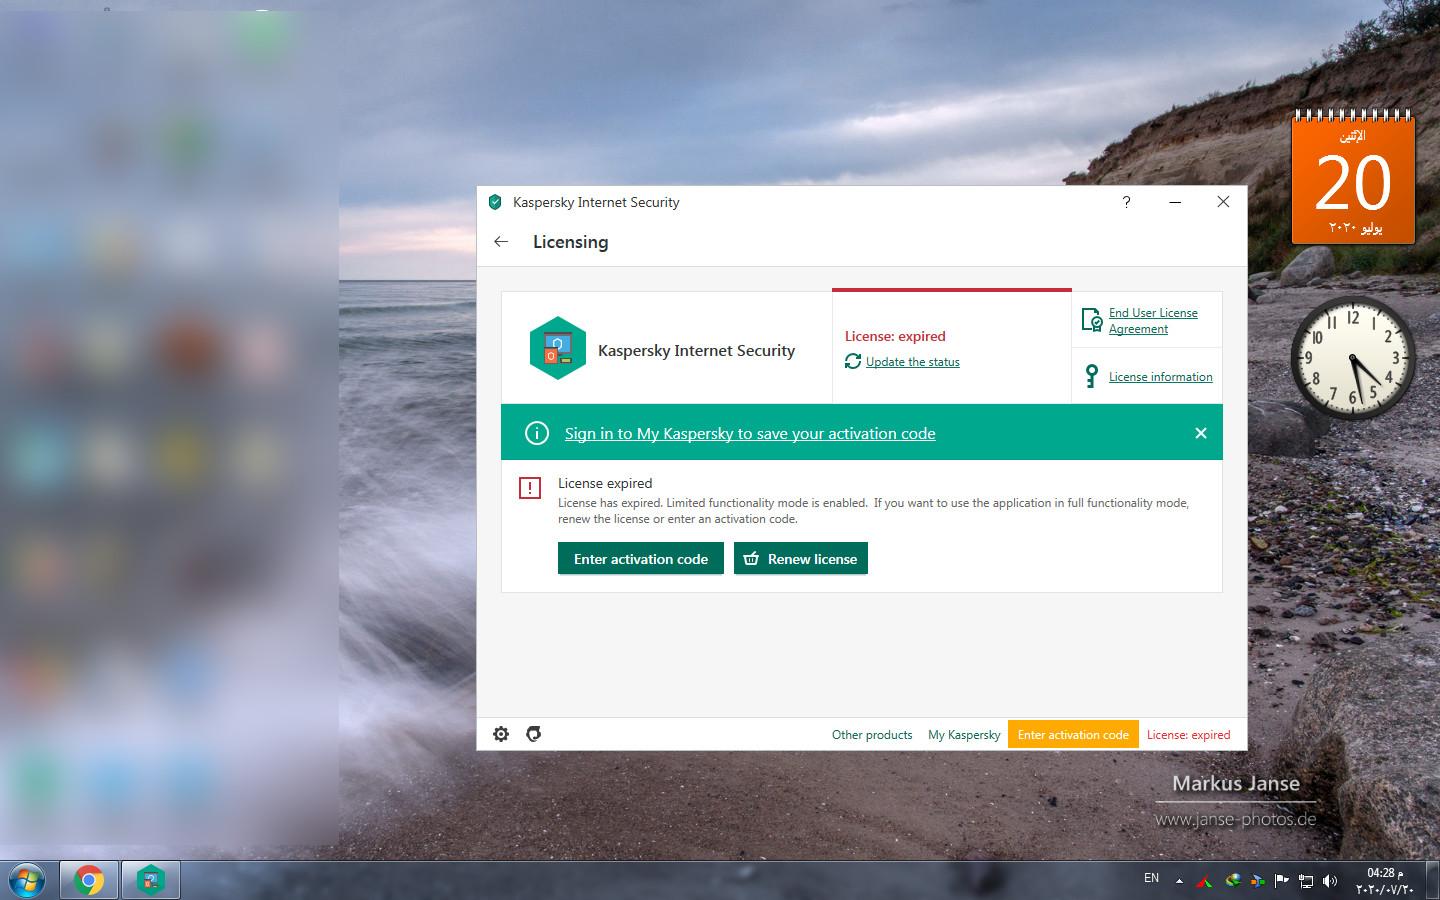Click Sign in to My Kaspersky link

pyautogui.click(x=750, y=433)
